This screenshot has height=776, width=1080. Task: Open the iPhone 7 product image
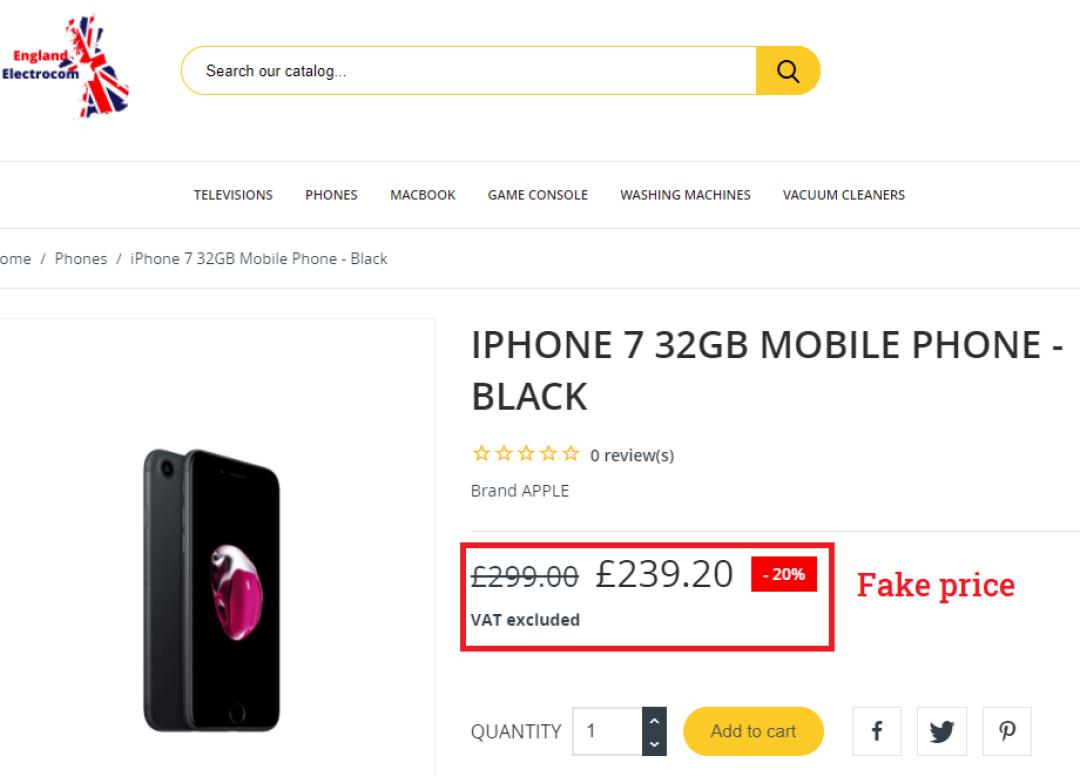[212, 590]
